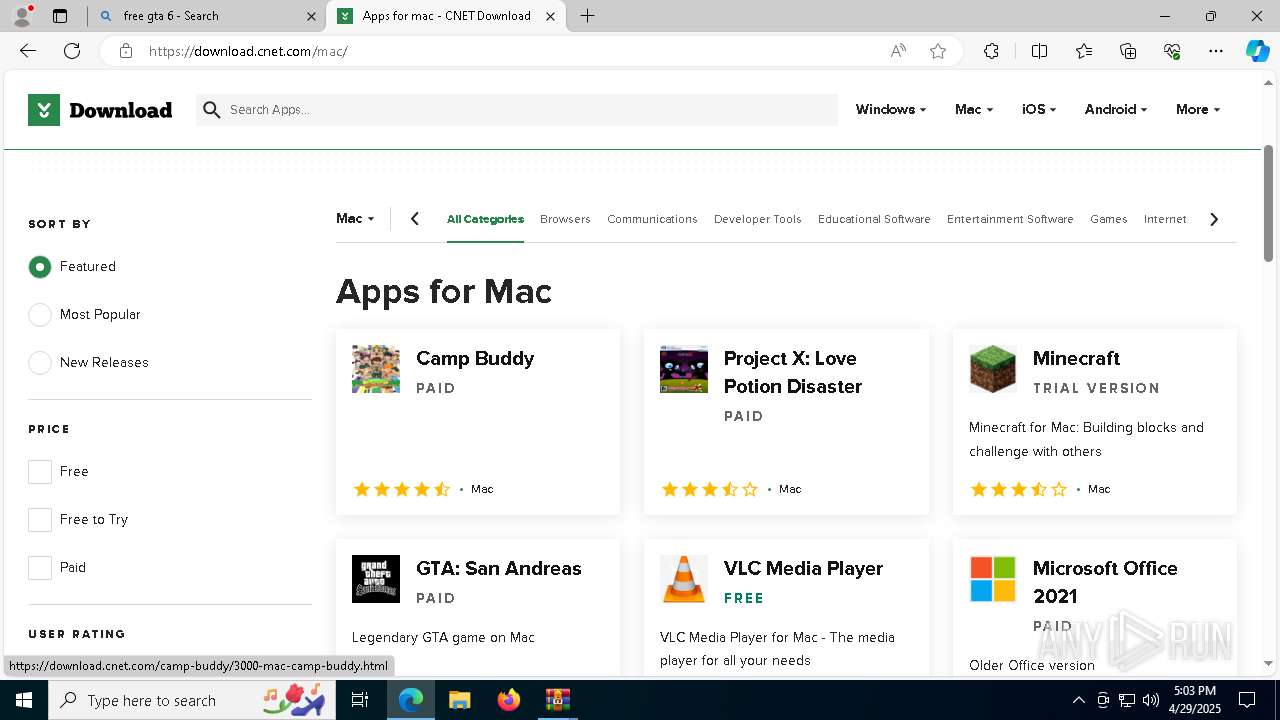Click the search magnifier icon
The image size is (1280, 720).
211,110
